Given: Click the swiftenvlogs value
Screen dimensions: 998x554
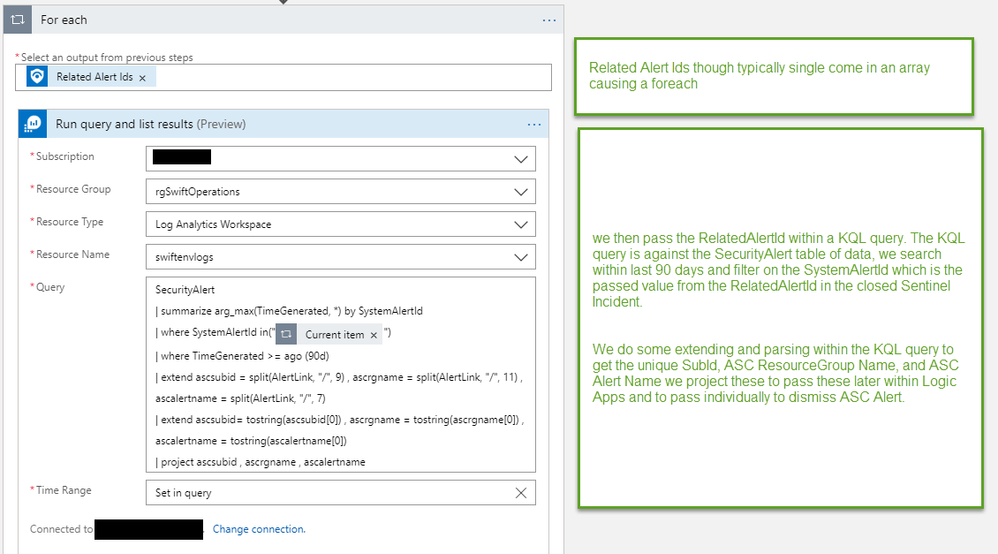Looking at the screenshot, I should tap(184, 257).
